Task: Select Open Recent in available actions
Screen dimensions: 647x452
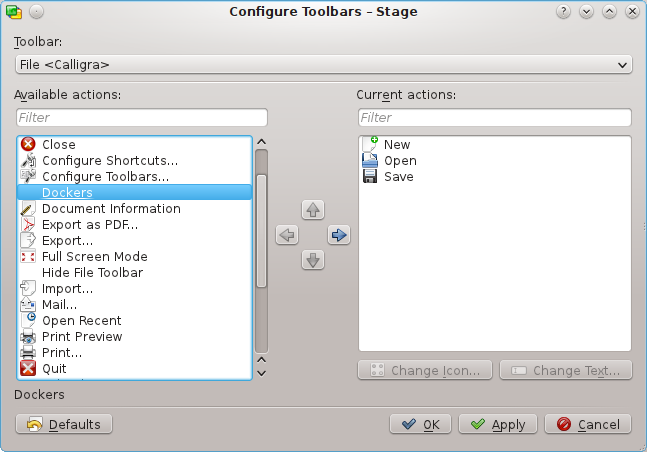Action: (81, 321)
